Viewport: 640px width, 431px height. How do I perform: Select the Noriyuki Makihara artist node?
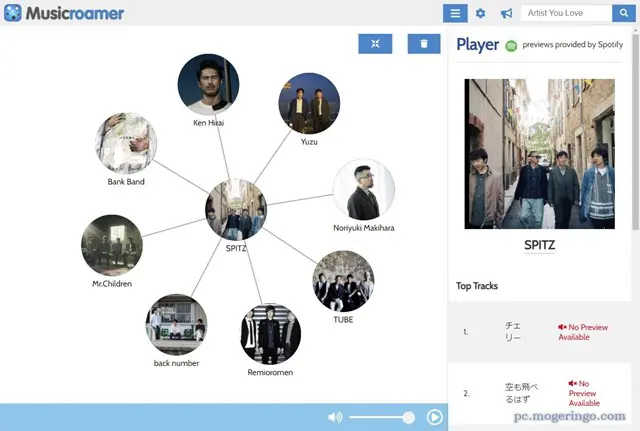pyautogui.click(x=364, y=189)
